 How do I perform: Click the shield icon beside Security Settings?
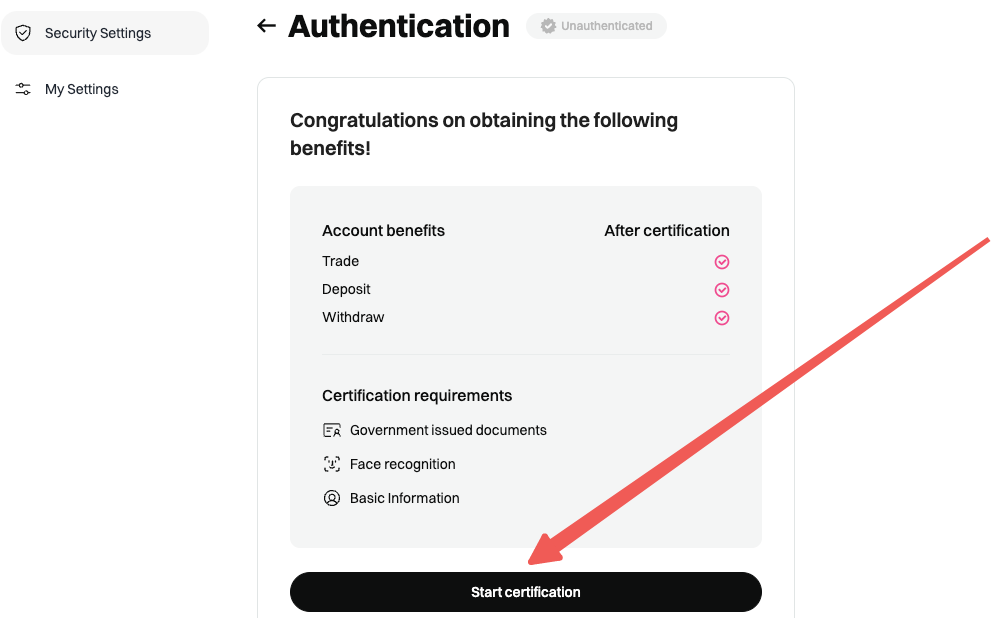coord(23,33)
